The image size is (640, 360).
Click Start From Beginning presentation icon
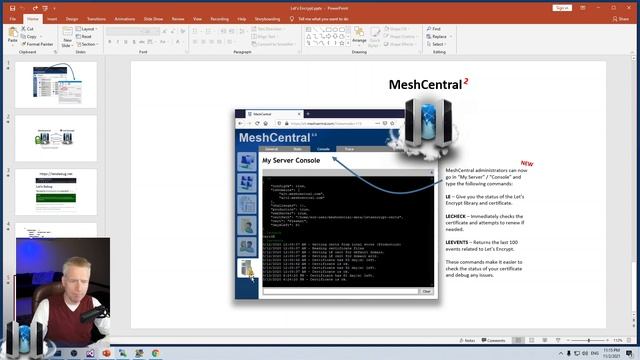tap(45, 8)
